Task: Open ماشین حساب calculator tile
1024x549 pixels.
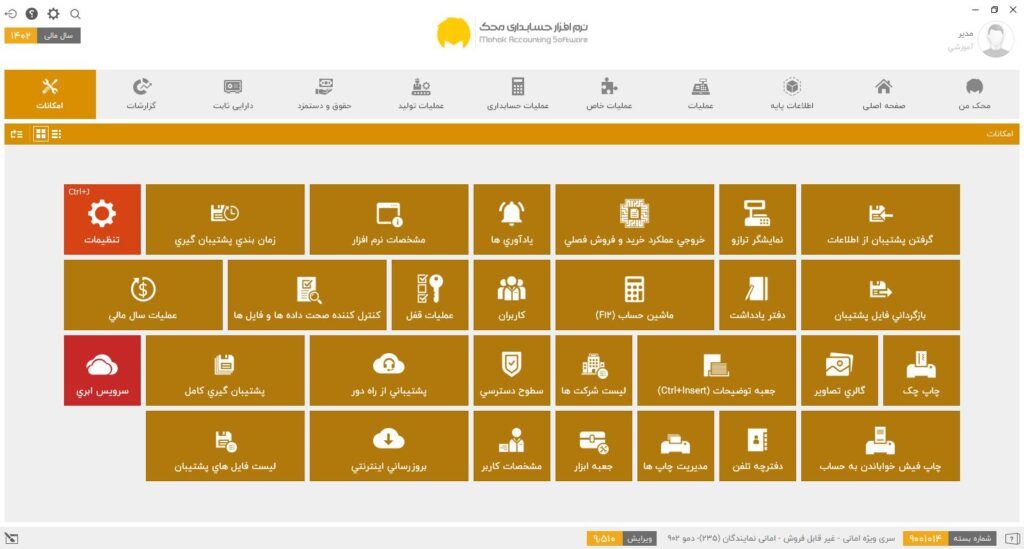Action: click(634, 295)
